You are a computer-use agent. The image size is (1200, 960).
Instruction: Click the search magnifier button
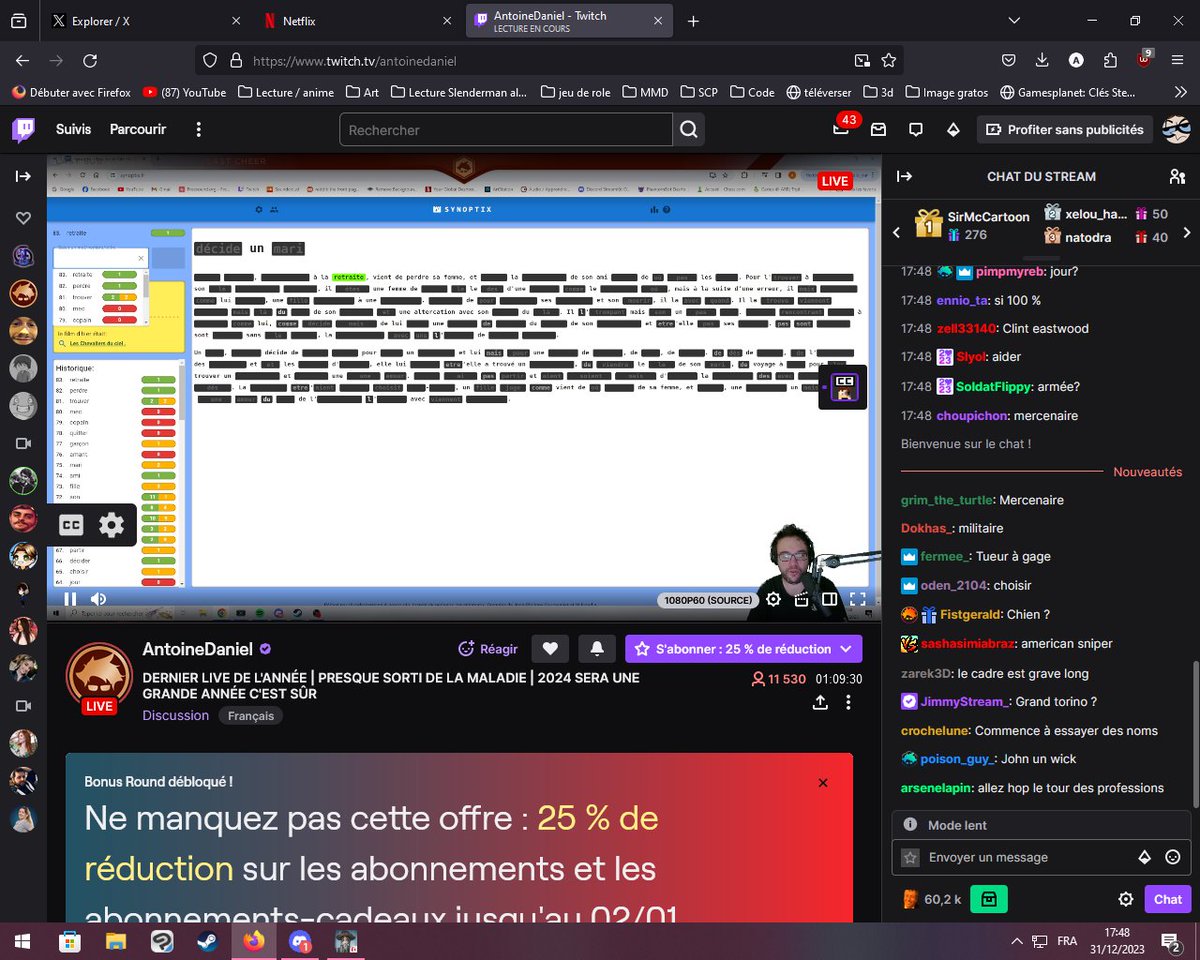(688, 130)
